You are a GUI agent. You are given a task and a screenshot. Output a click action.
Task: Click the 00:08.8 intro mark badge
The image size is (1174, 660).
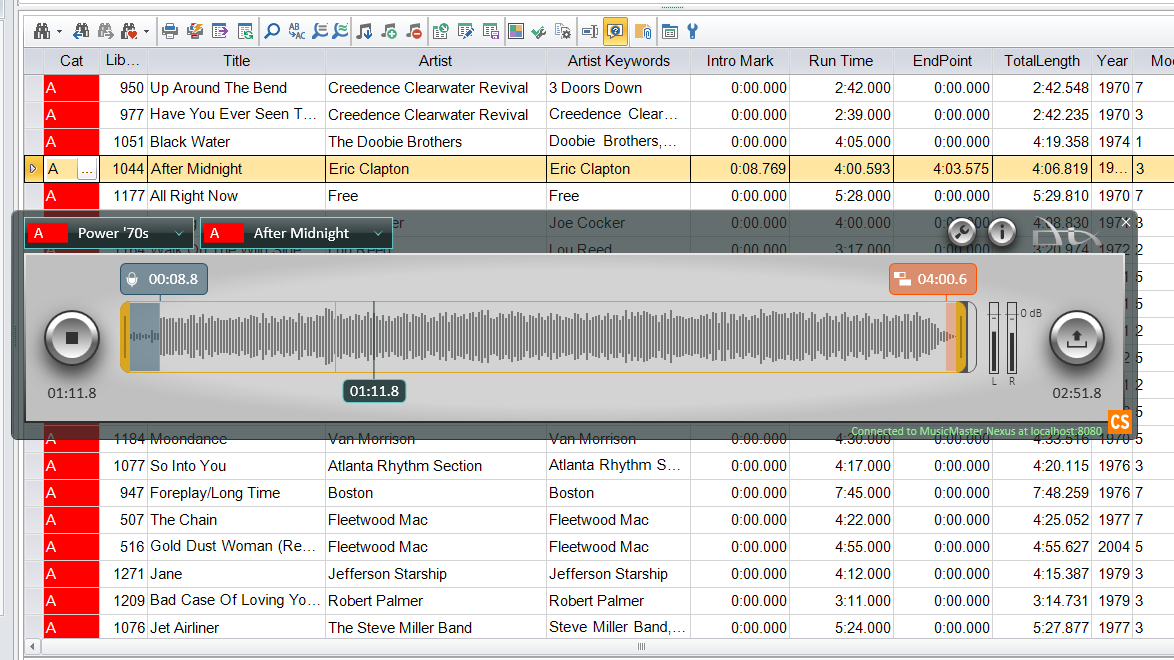point(163,279)
